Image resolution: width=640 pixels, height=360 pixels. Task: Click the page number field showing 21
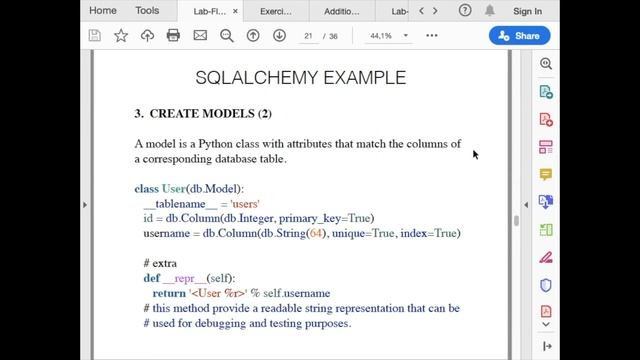click(308, 36)
